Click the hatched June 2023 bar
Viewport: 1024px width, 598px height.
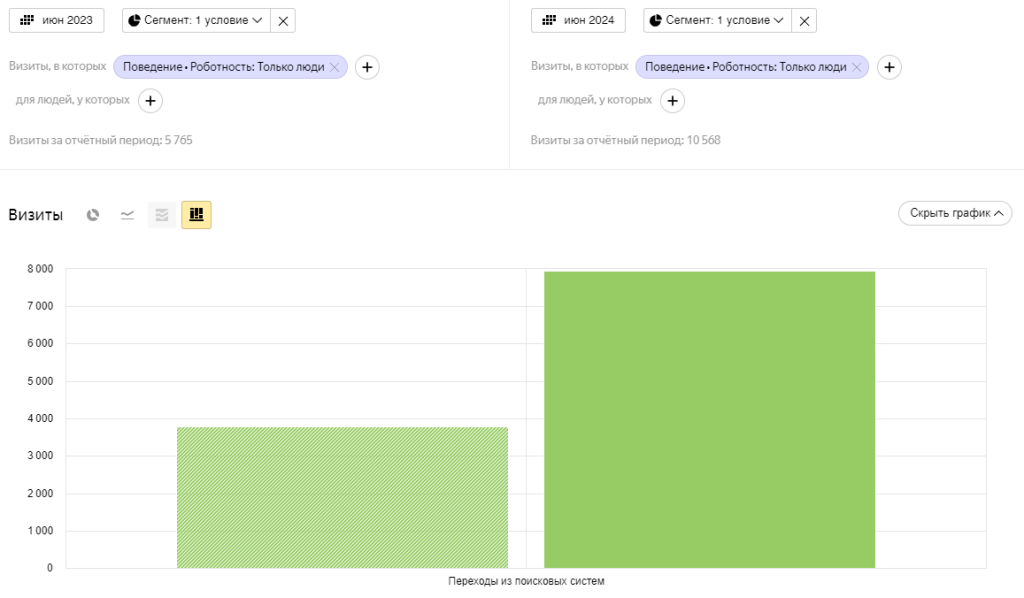(x=342, y=497)
